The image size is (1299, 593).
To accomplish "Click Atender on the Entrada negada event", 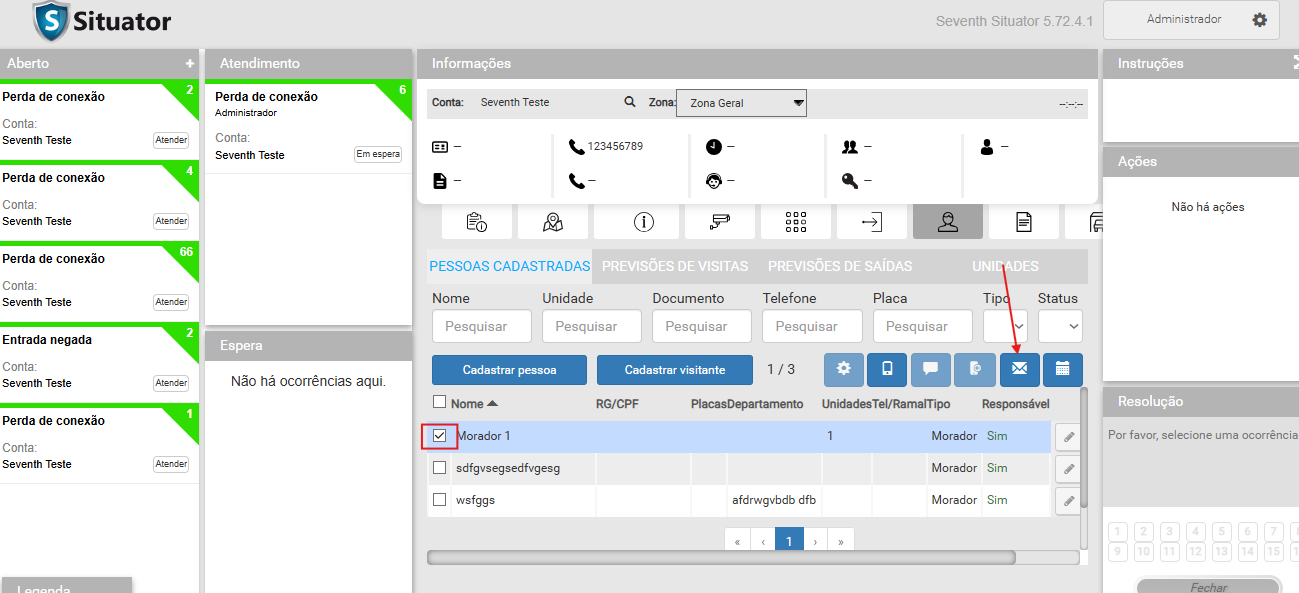I will tap(171, 383).
